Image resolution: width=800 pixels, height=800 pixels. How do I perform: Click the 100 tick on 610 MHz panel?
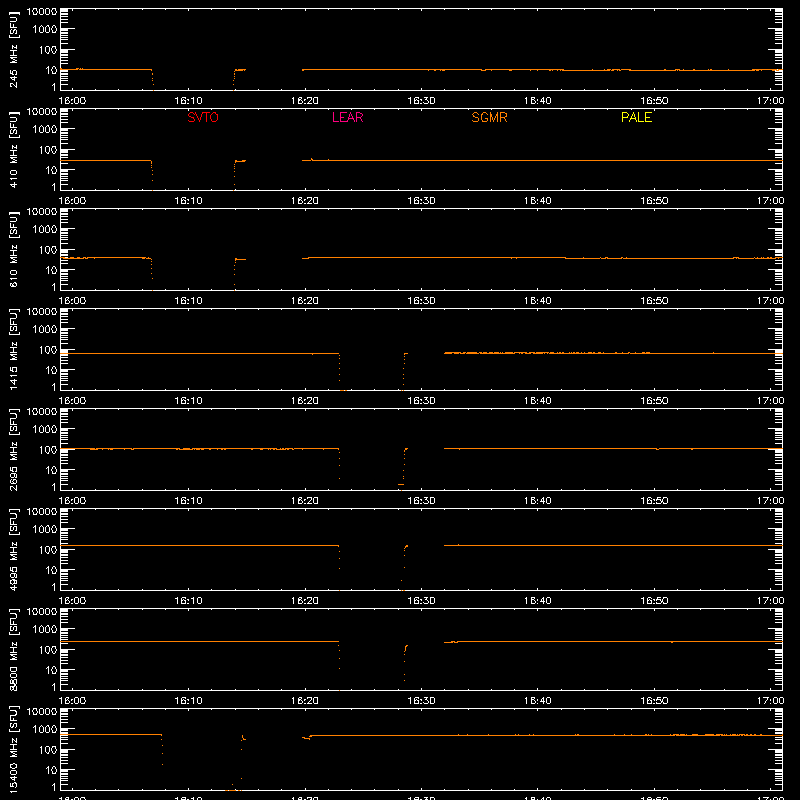48,250
